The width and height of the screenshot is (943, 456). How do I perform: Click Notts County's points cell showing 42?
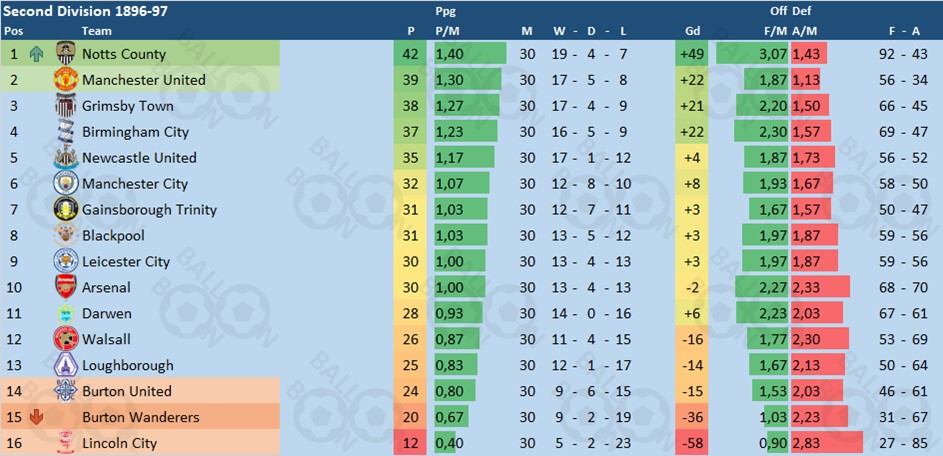410,54
